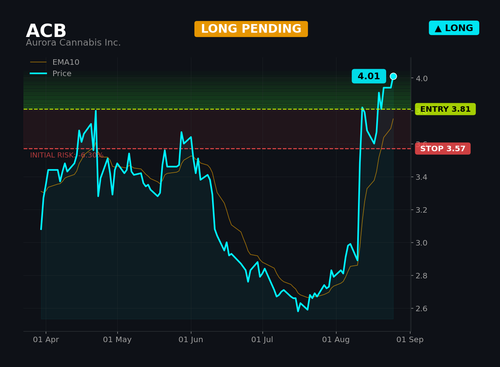Click the 3.2 y-axis value
This screenshot has width=500, height=367.
click(421, 210)
